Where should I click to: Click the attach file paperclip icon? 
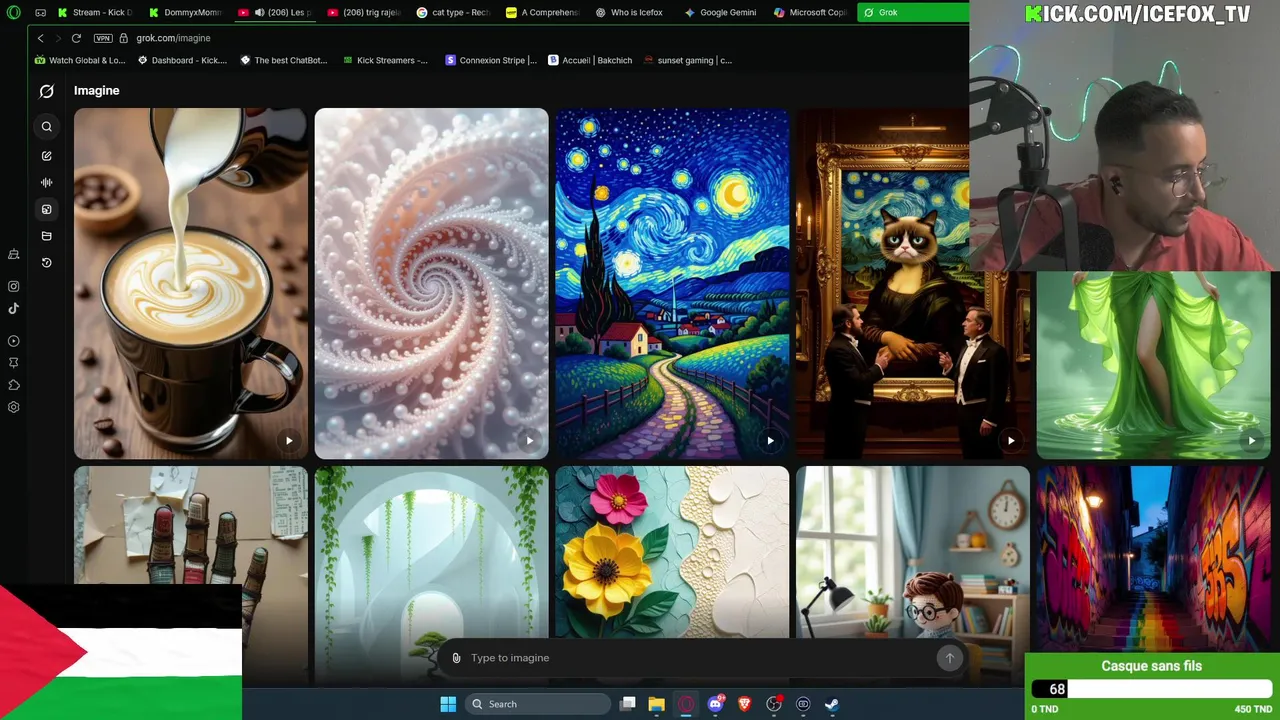(x=456, y=658)
